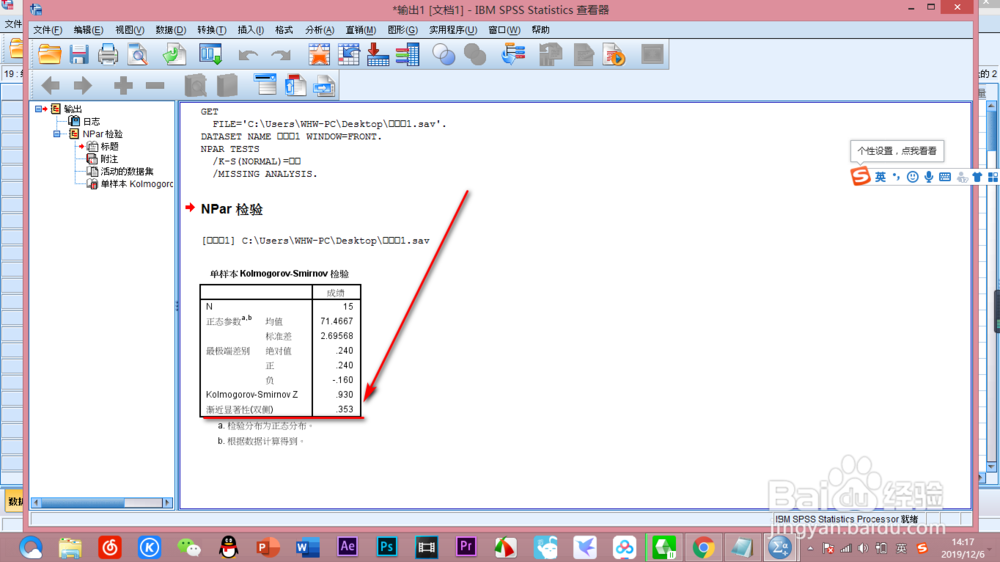Click the Insert Heading icon

[265, 85]
